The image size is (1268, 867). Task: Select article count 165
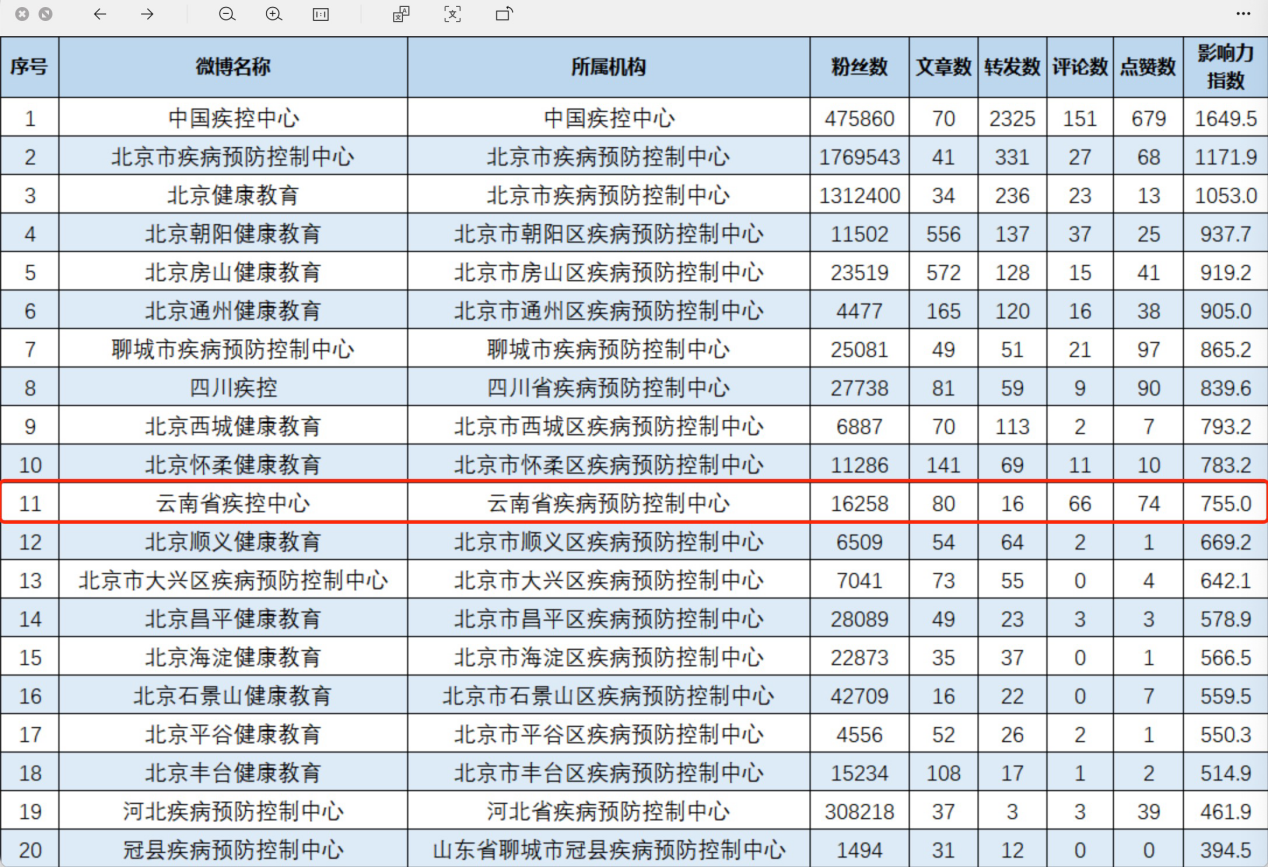pyautogui.click(x=944, y=311)
